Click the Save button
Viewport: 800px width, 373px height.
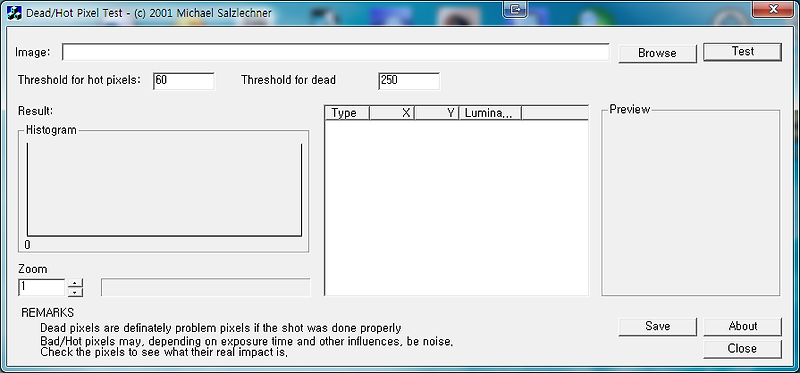(657, 327)
